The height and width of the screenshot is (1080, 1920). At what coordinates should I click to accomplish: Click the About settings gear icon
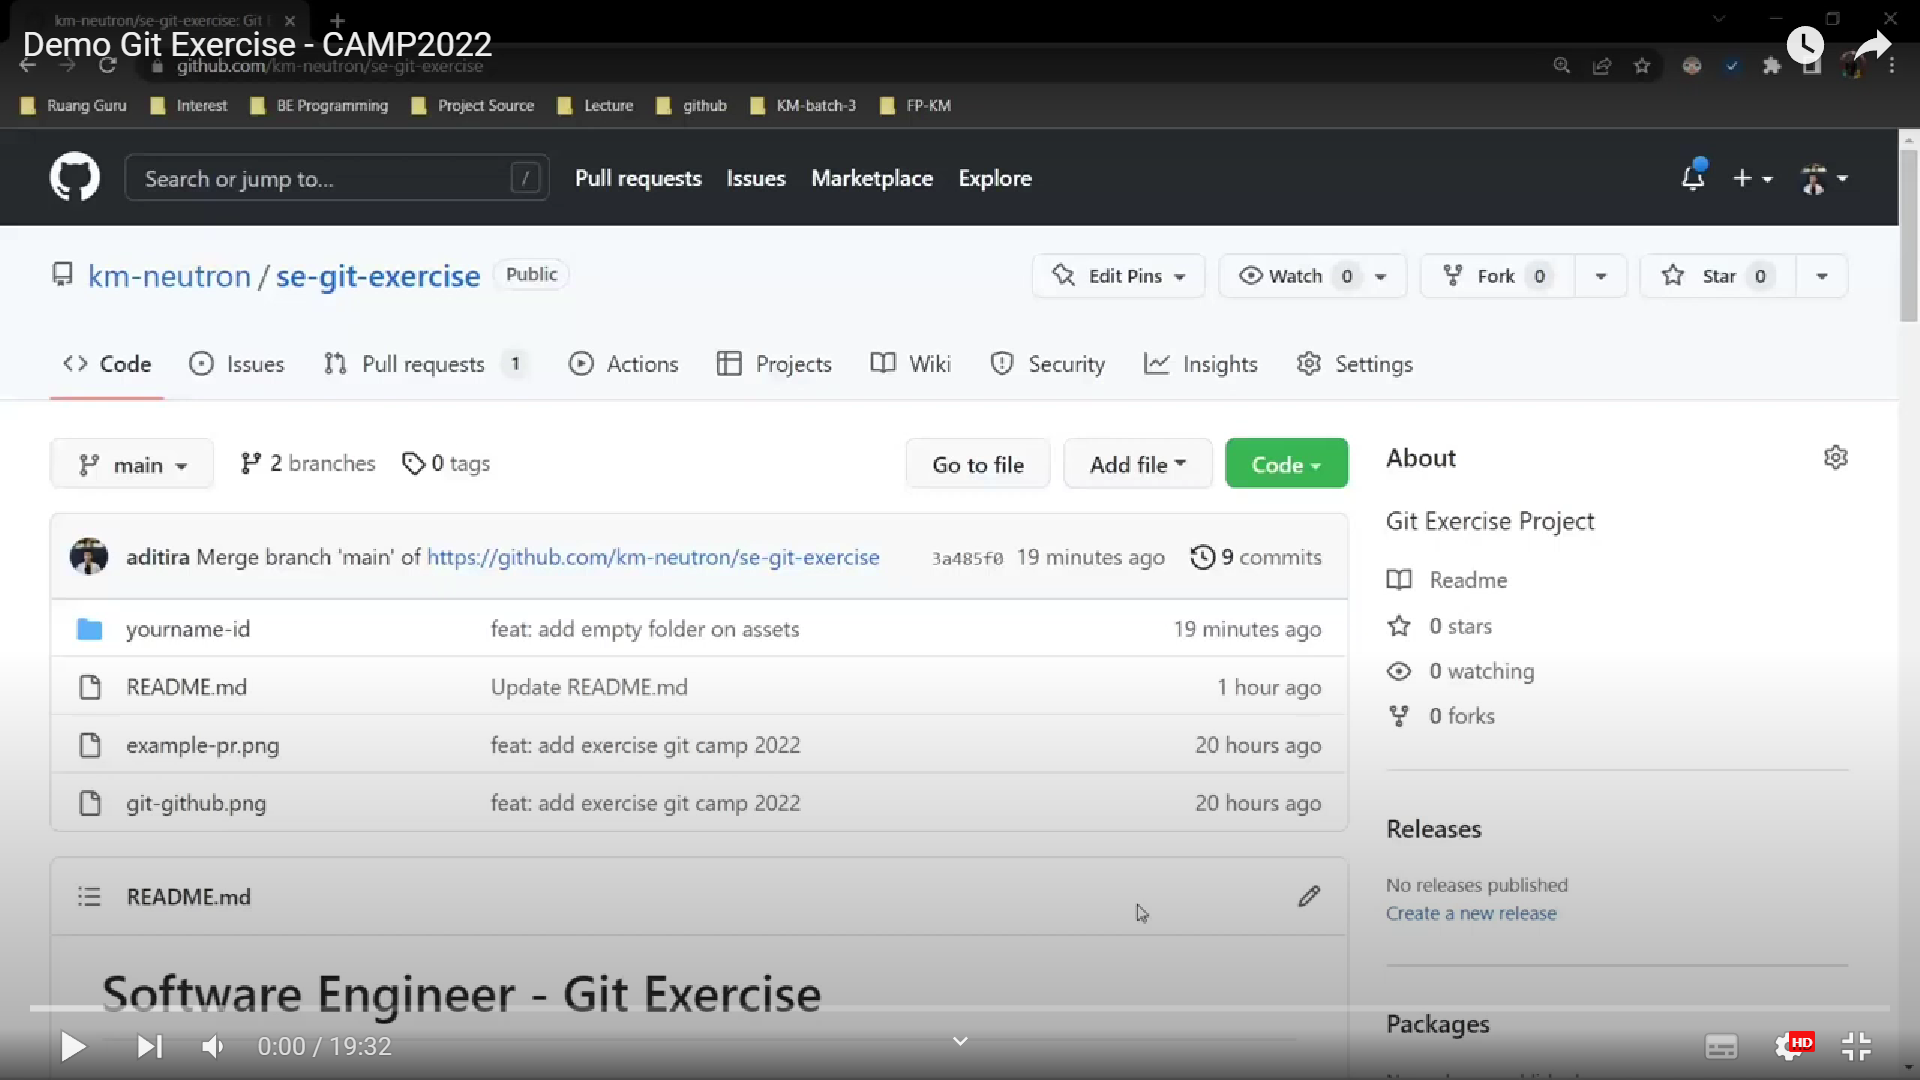tap(1835, 458)
